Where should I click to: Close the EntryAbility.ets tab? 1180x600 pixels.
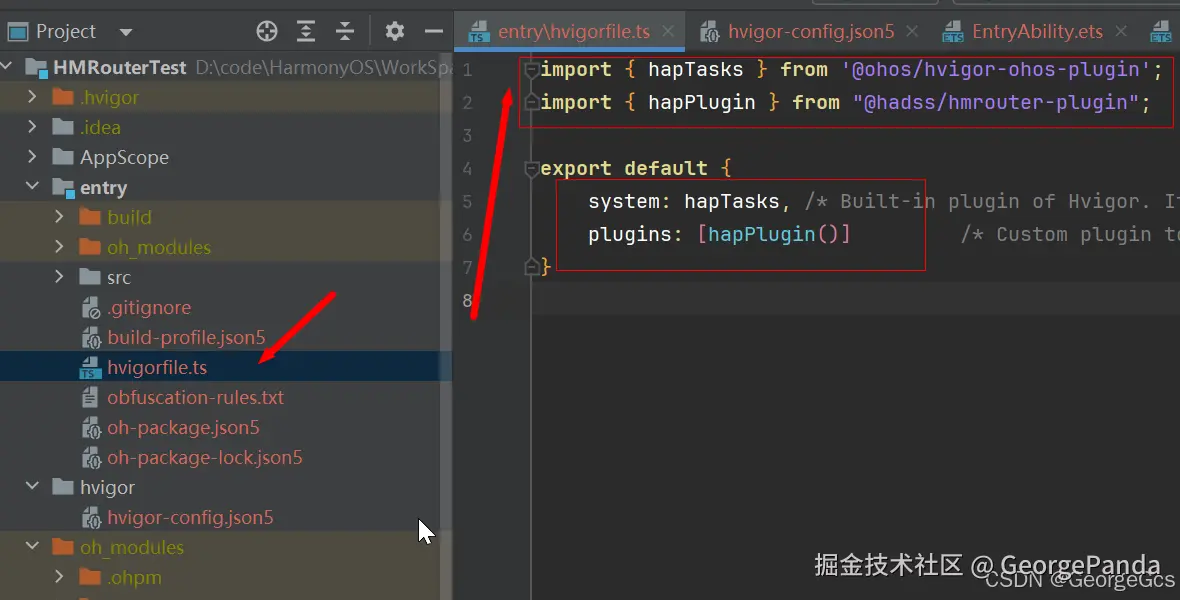click(x=1121, y=32)
